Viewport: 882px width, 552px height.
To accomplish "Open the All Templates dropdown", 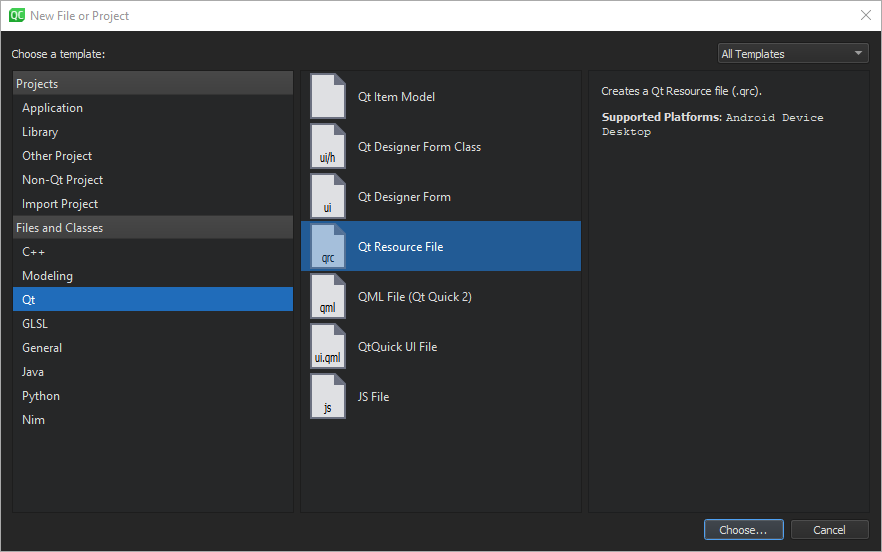I will (x=793, y=53).
